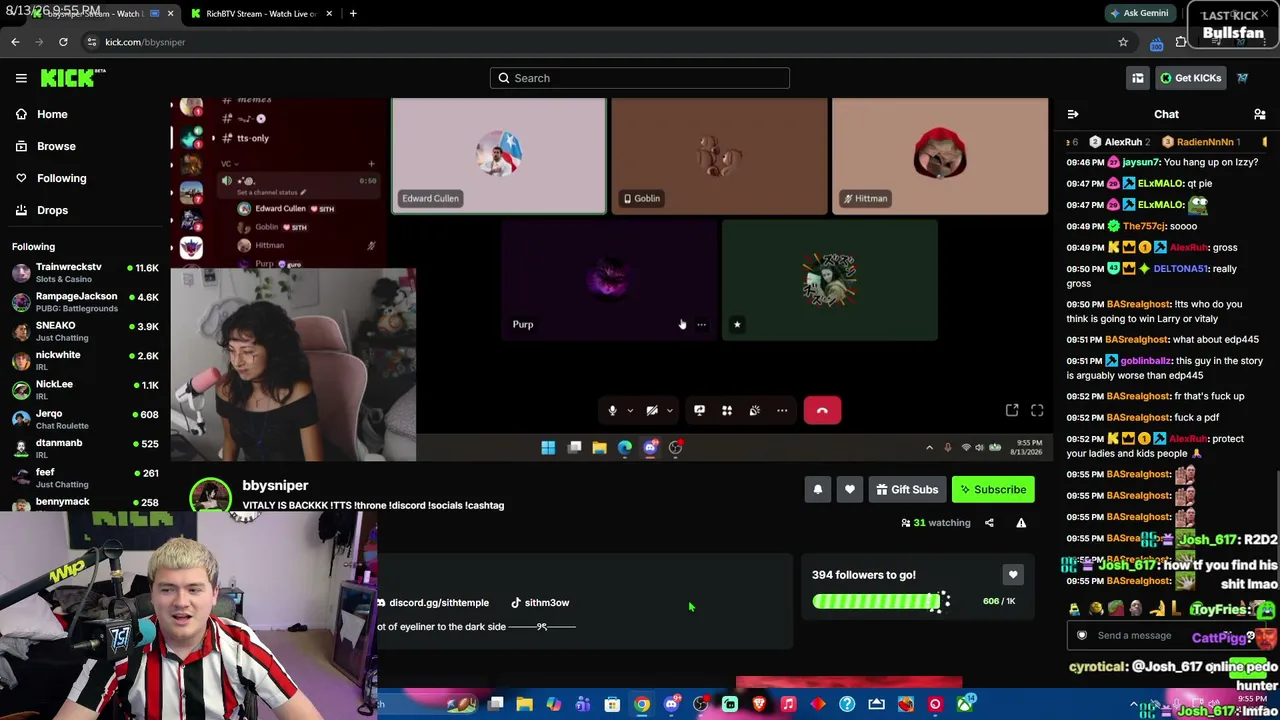Open the tts-only Discord channel
Viewport: 1280px width, 720px height.
coord(252,138)
